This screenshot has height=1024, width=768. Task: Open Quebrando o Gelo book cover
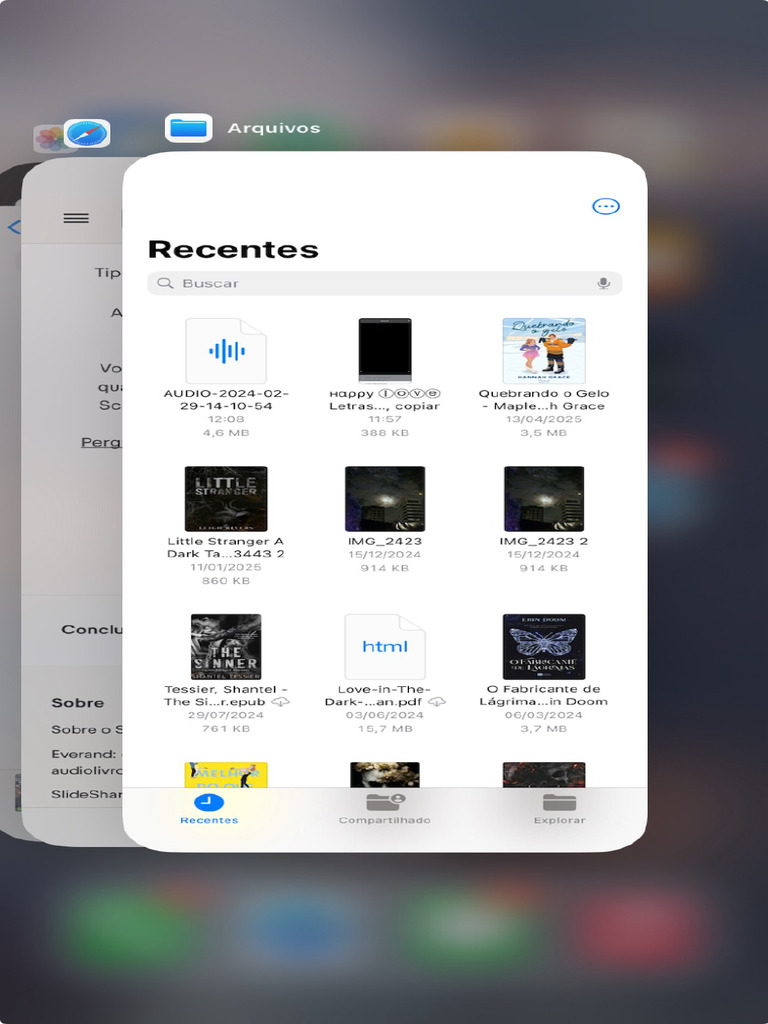tap(544, 351)
